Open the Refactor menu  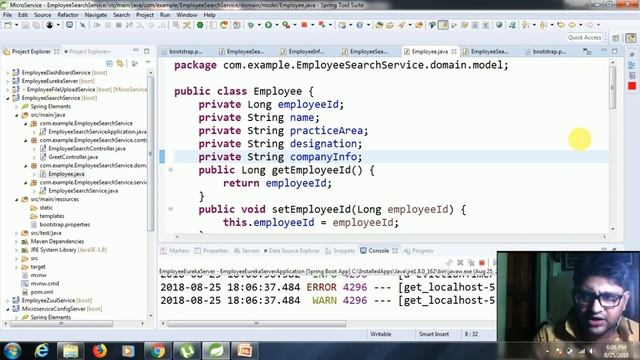click(x=68, y=15)
